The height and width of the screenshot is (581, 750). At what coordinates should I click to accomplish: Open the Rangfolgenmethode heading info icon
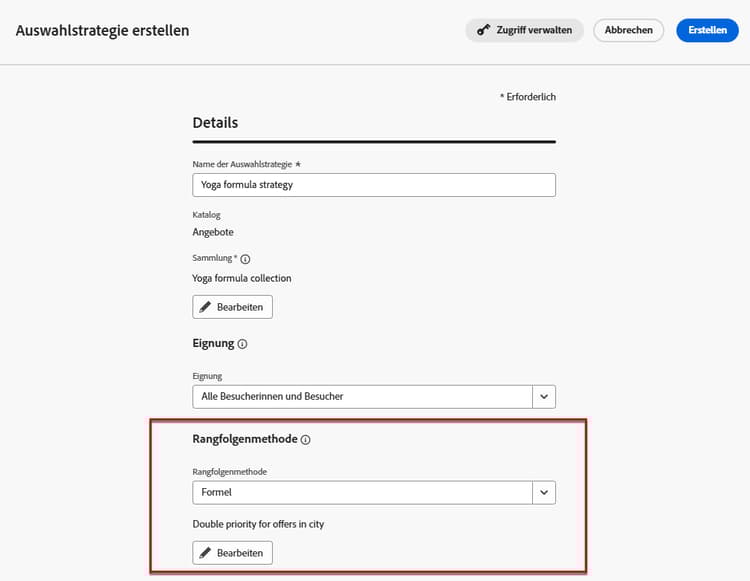[306, 439]
